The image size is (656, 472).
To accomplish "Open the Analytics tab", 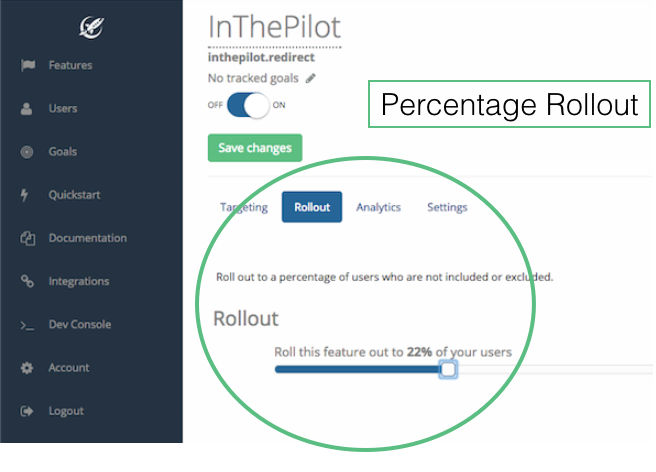I will click(378, 207).
